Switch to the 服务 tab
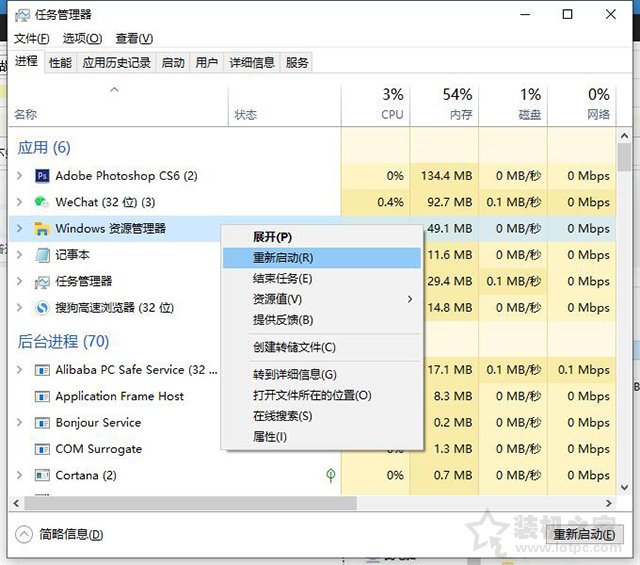Image resolution: width=640 pixels, height=565 pixels. pos(297,62)
